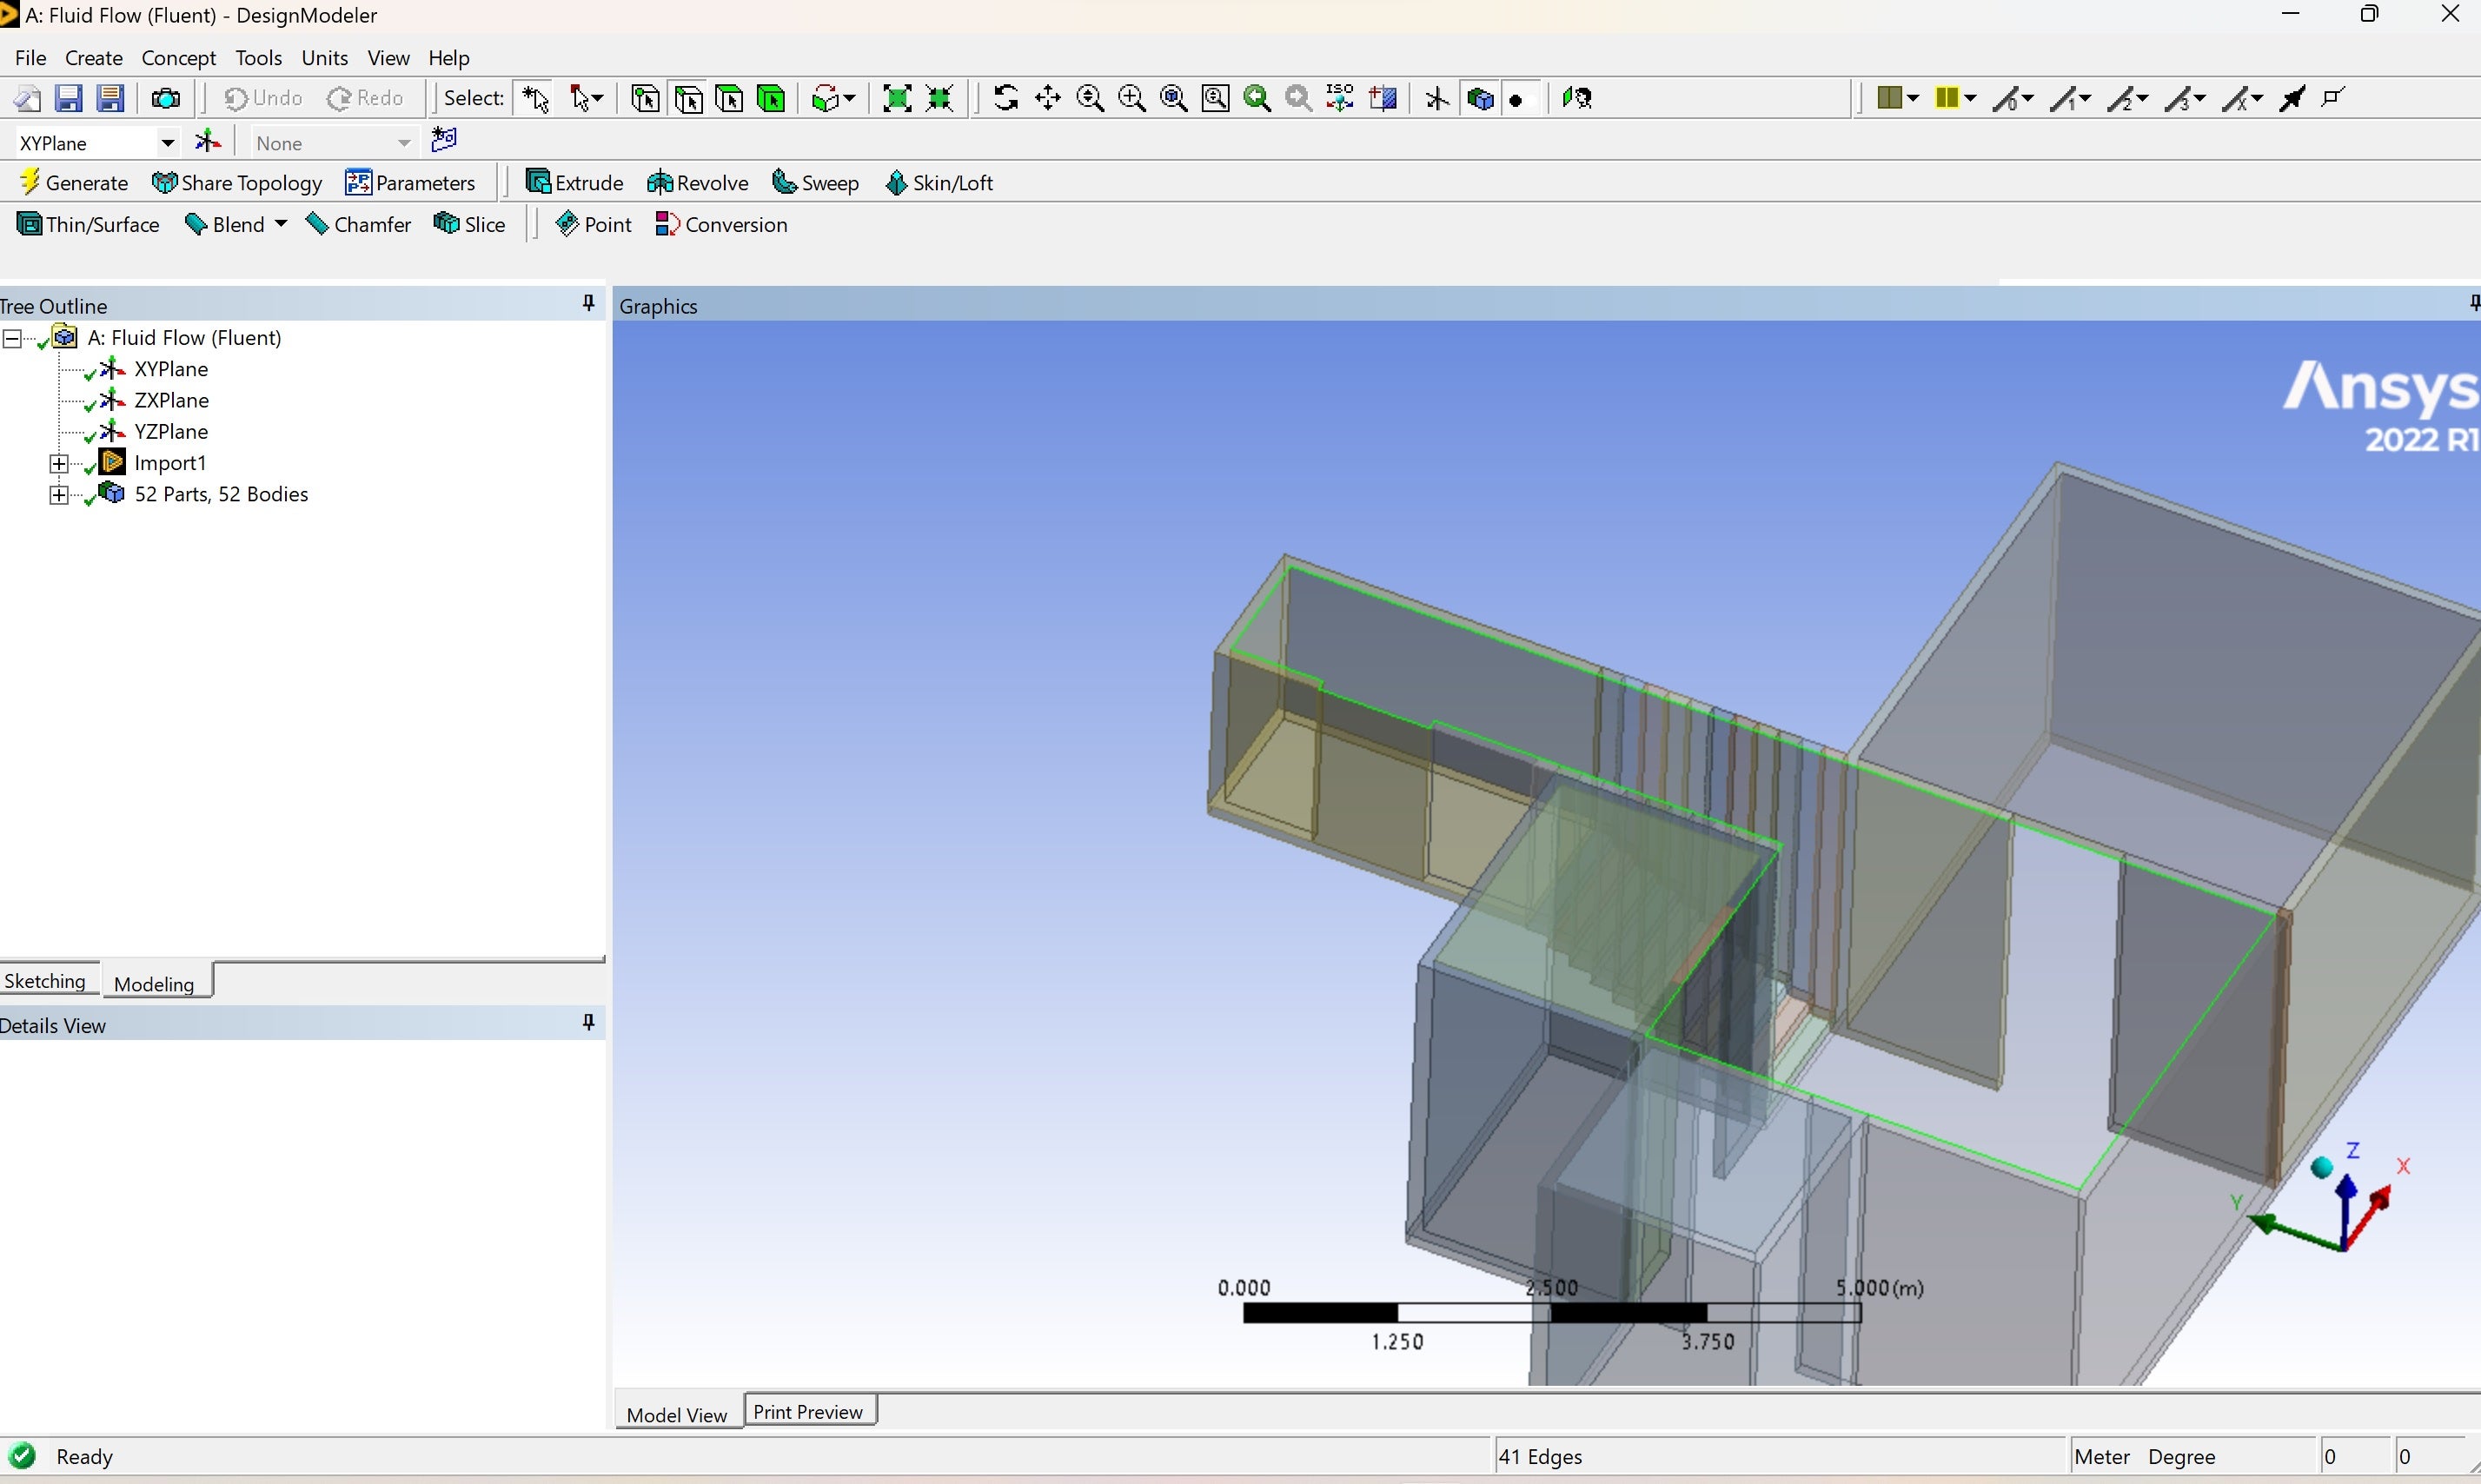Click the Zoom to Fit icon
The height and width of the screenshot is (1484, 2481).
pos(1174,98)
